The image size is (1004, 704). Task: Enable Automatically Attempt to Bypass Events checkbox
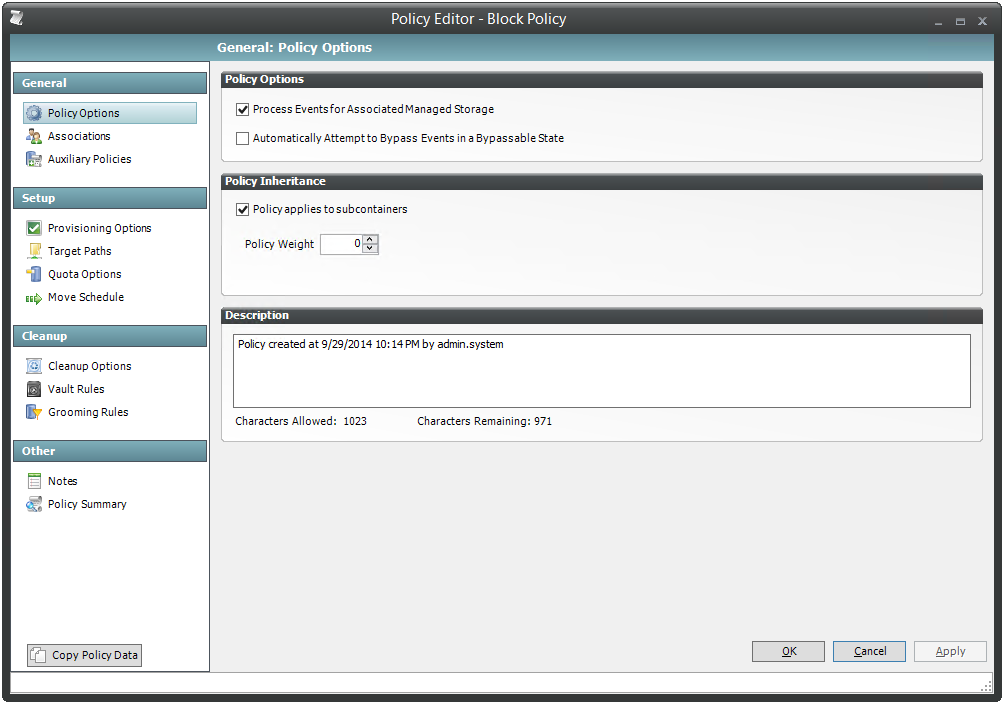coord(243,138)
